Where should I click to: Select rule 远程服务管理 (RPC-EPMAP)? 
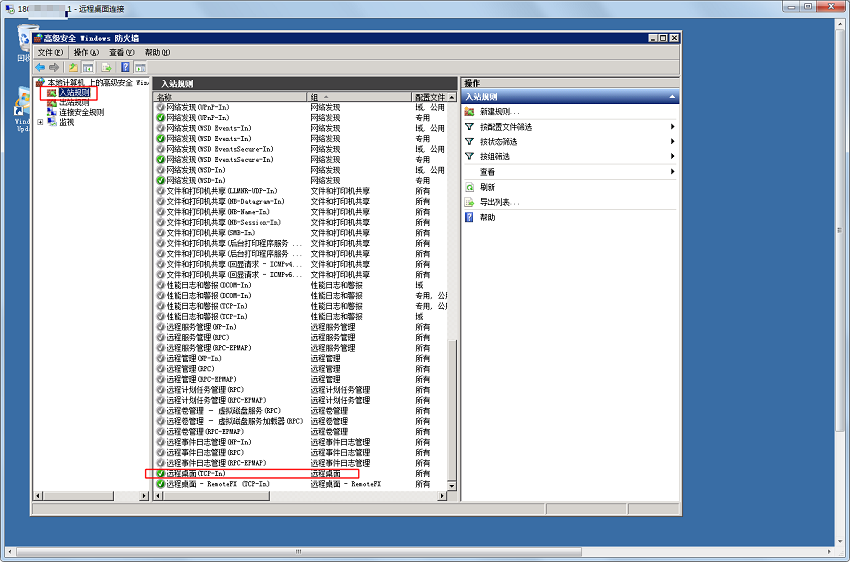(x=209, y=348)
